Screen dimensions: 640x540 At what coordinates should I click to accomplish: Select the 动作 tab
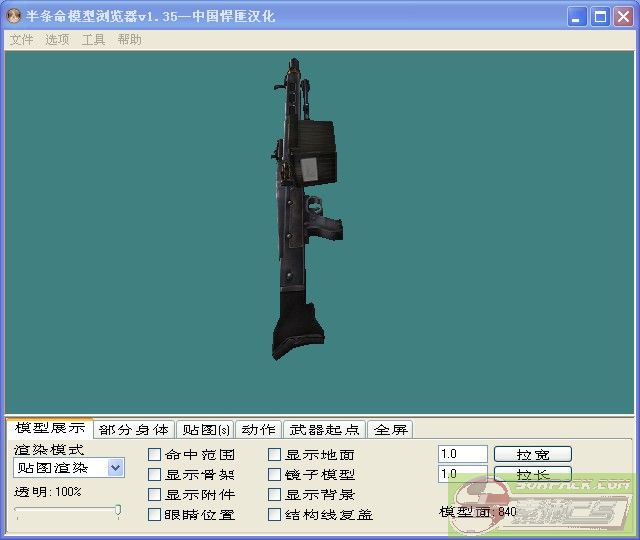coord(258,430)
